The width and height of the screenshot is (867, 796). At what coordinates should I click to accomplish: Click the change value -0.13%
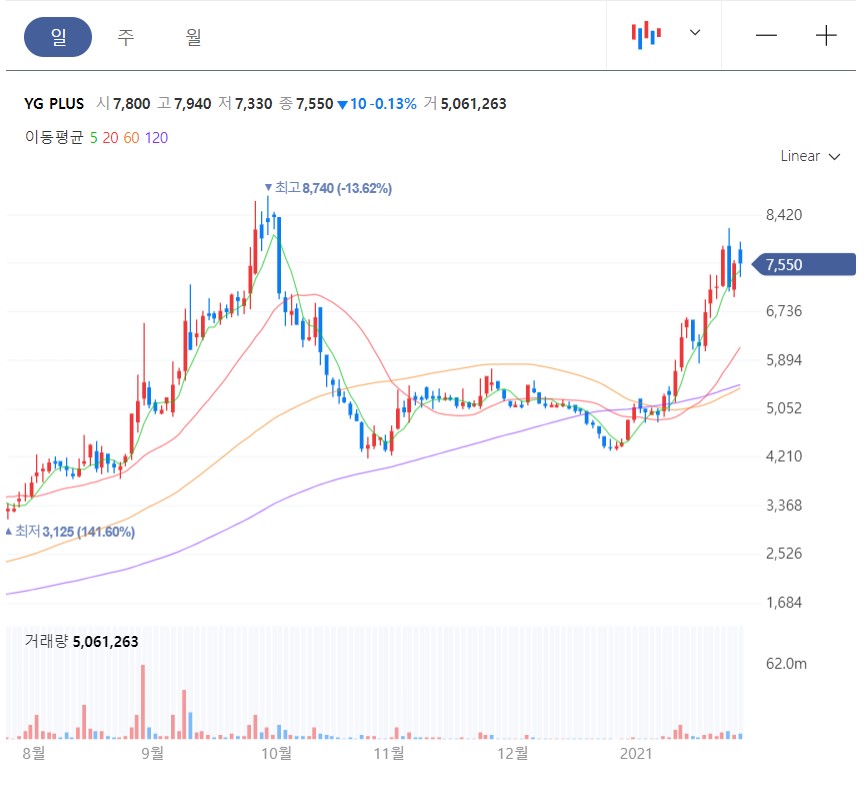click(x=393, y=104)
